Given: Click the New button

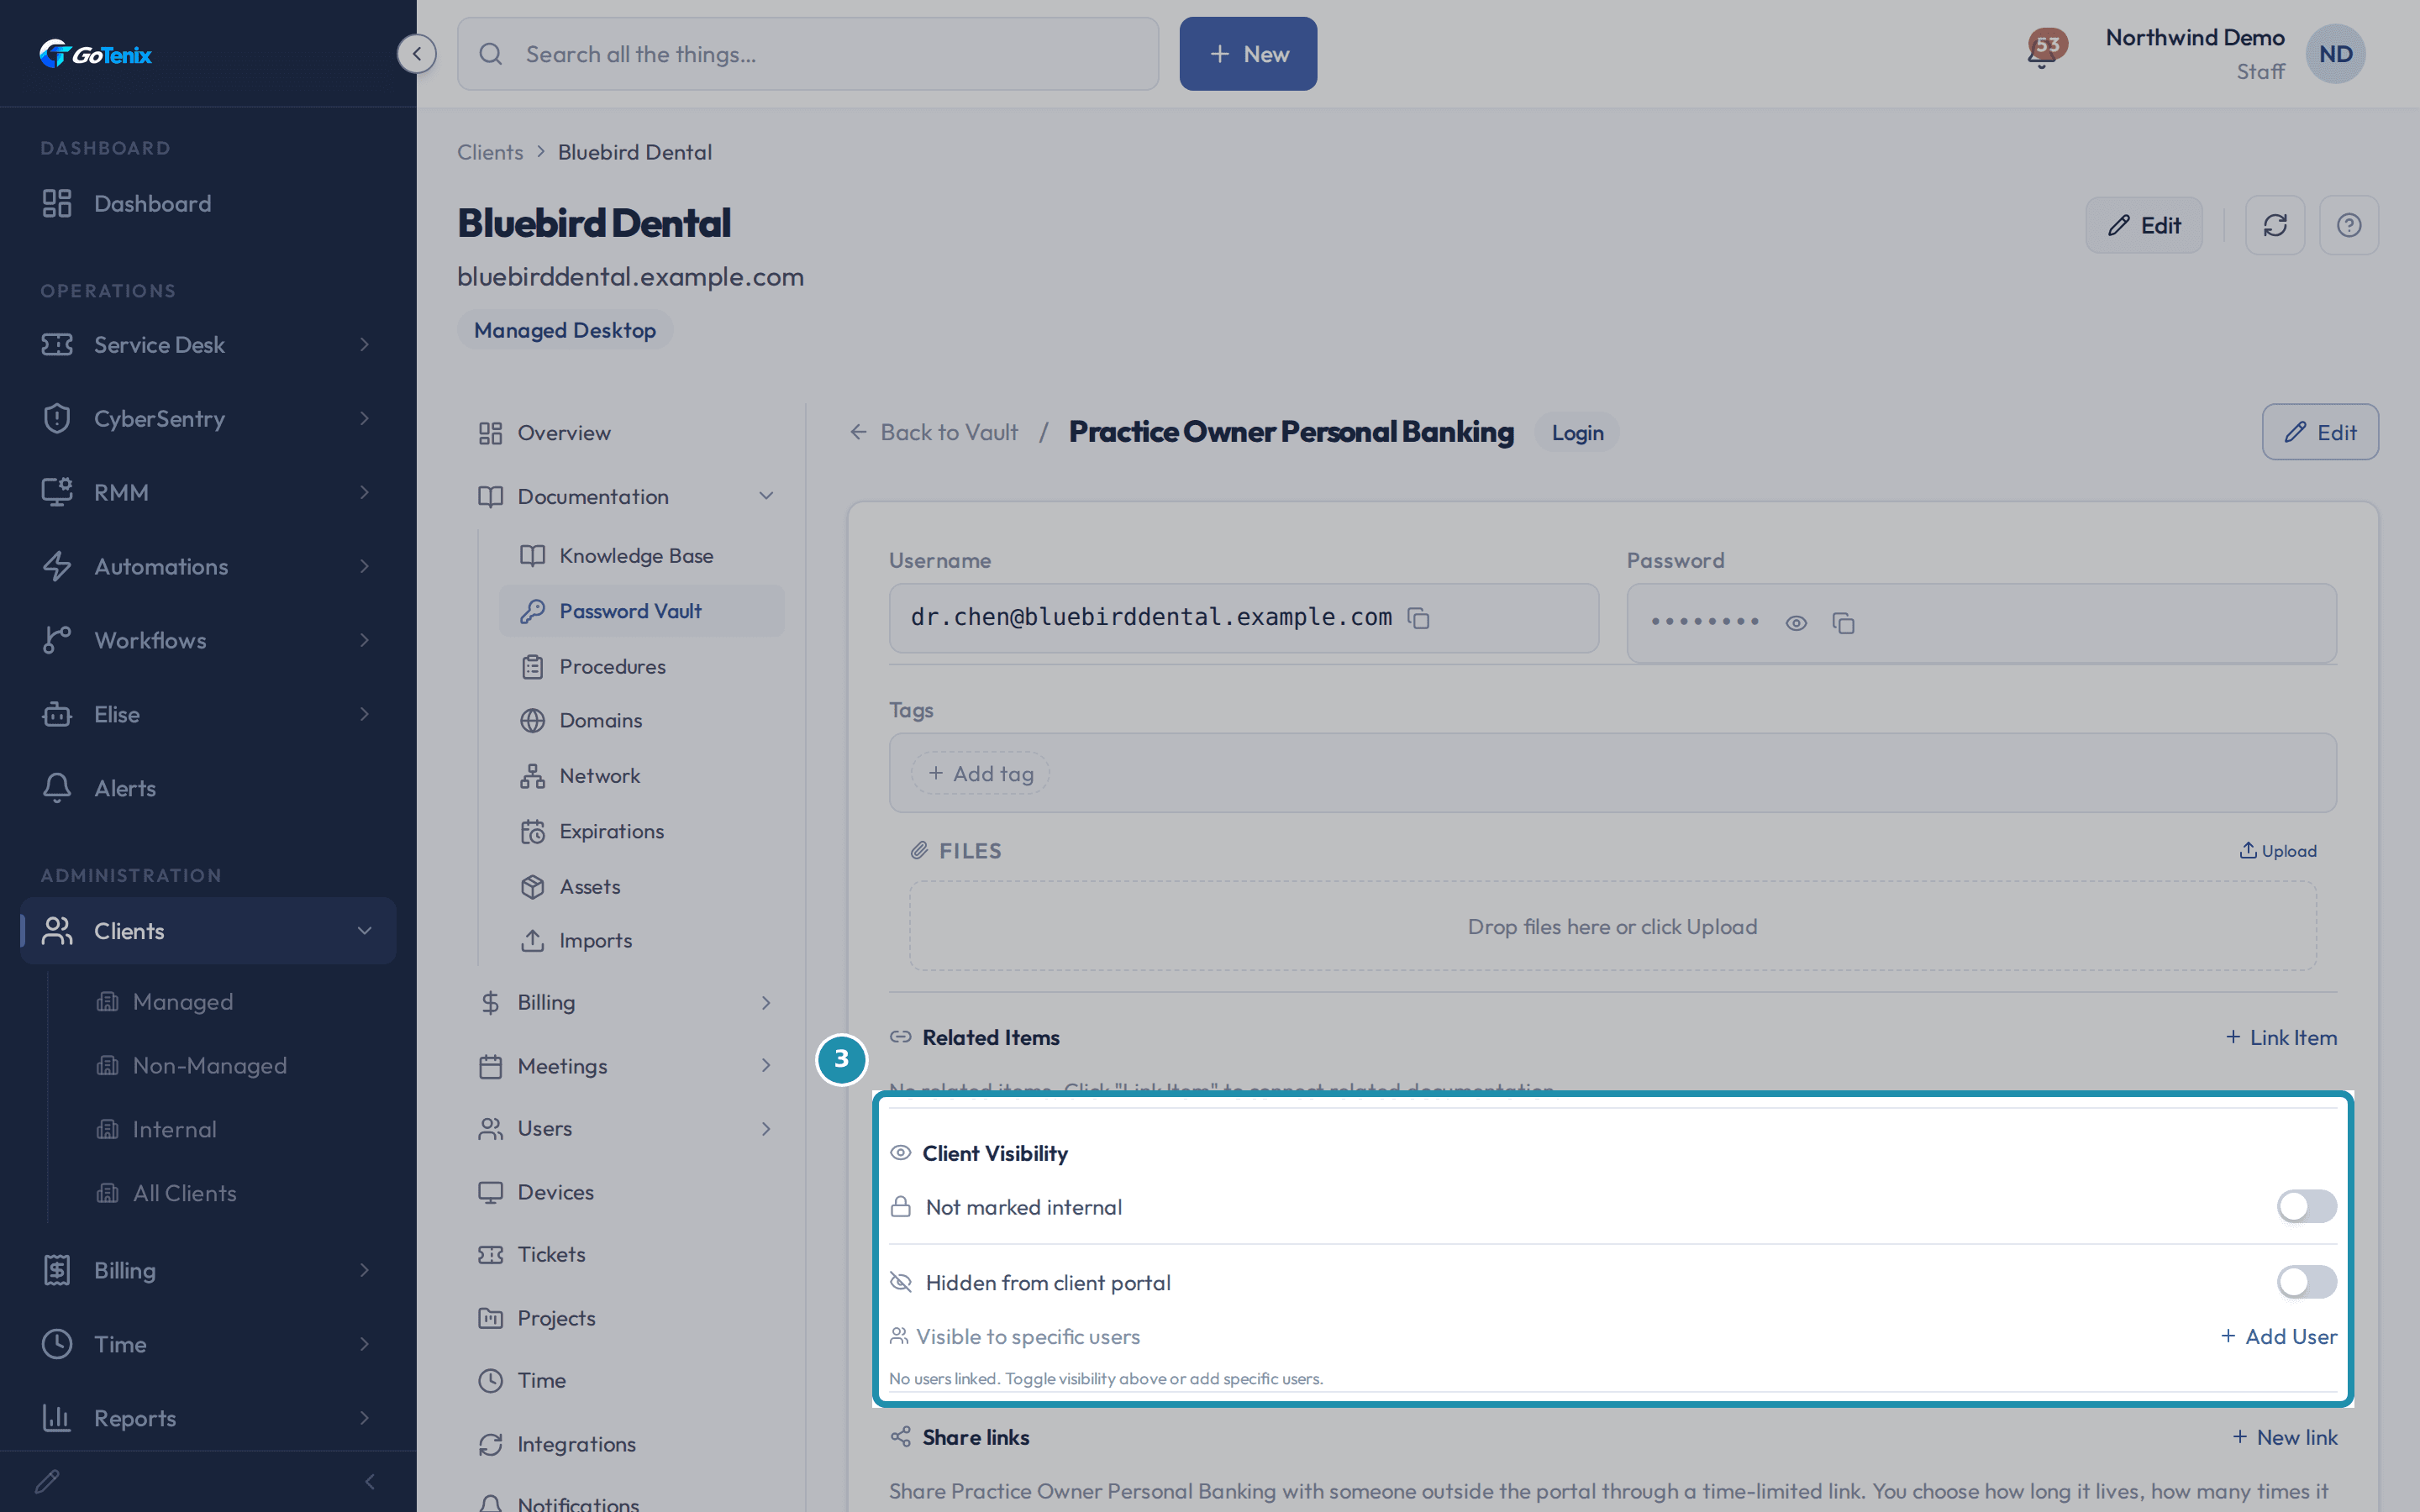Looking at the screenshot, I should point(1248,54).
